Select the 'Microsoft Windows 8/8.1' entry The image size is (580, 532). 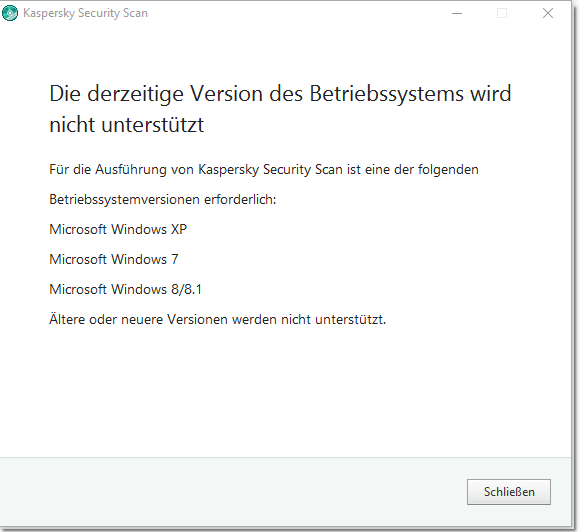click(x=125, y=289)
